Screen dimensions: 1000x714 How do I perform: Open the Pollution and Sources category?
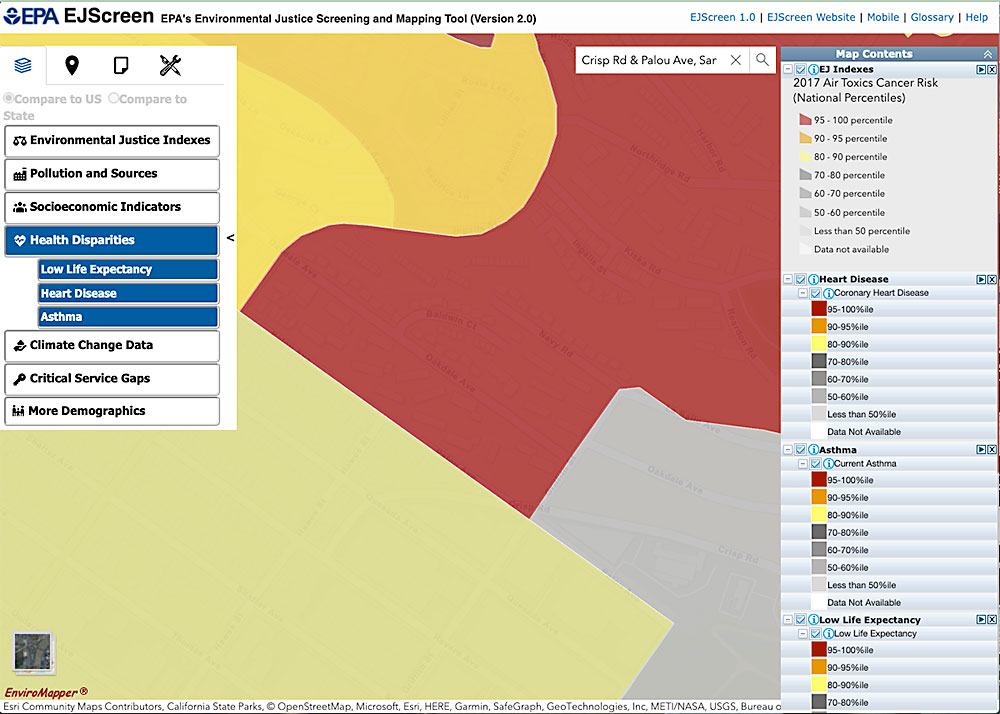[111, 174]
